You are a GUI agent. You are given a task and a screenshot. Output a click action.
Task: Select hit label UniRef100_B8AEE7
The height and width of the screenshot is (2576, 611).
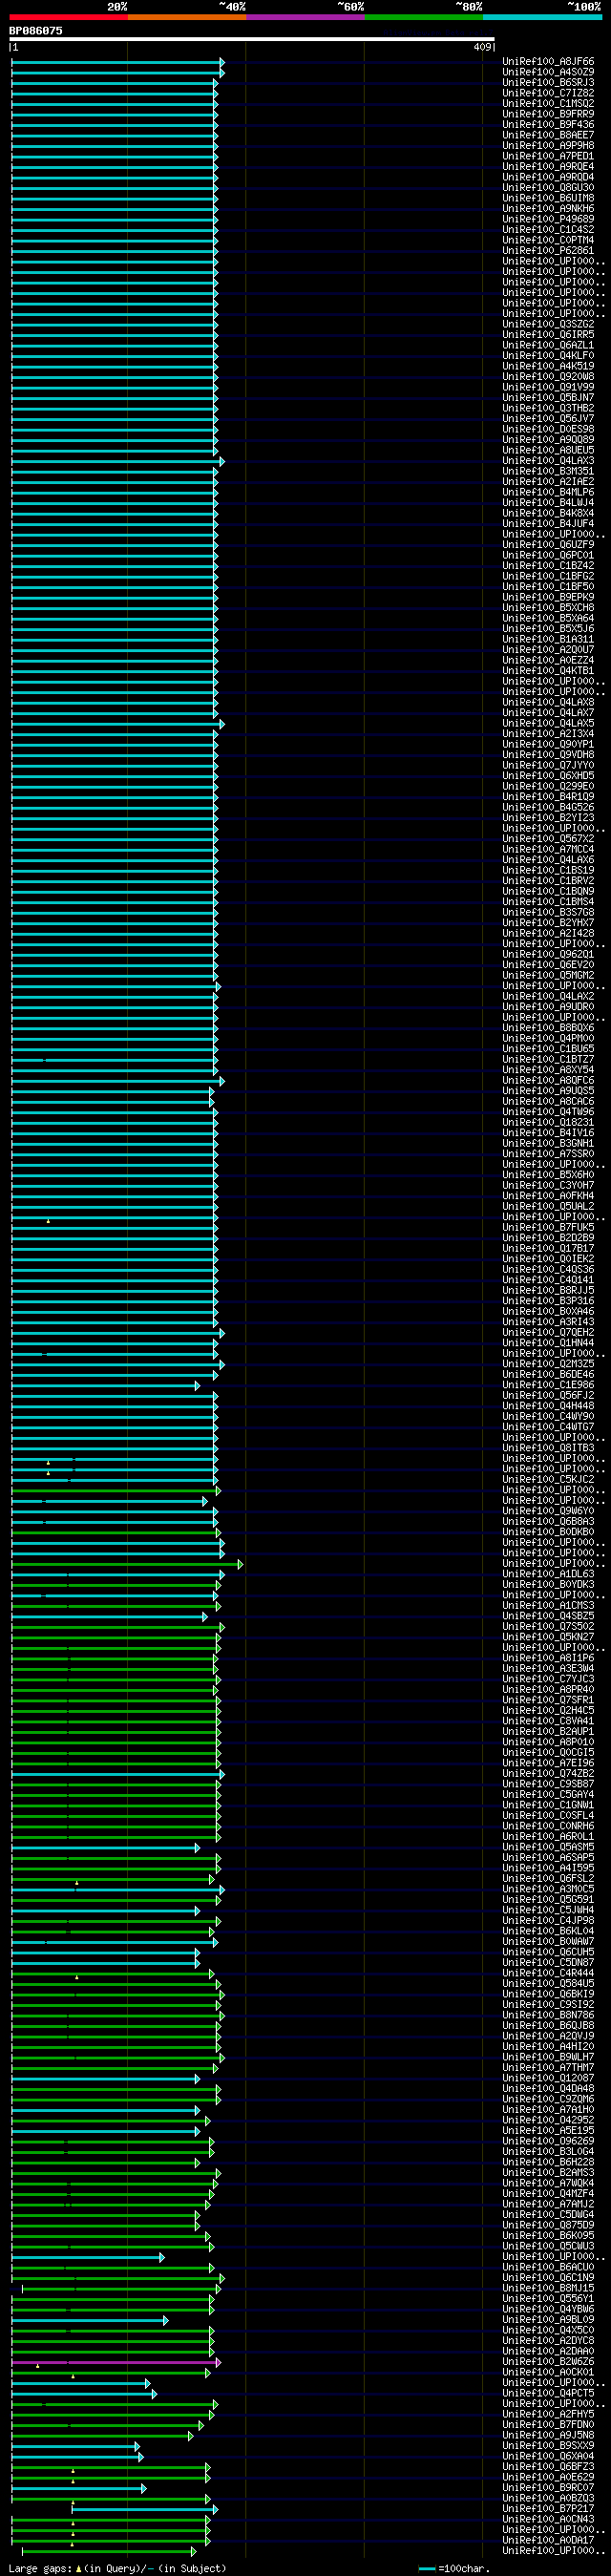tap(548, 135)
